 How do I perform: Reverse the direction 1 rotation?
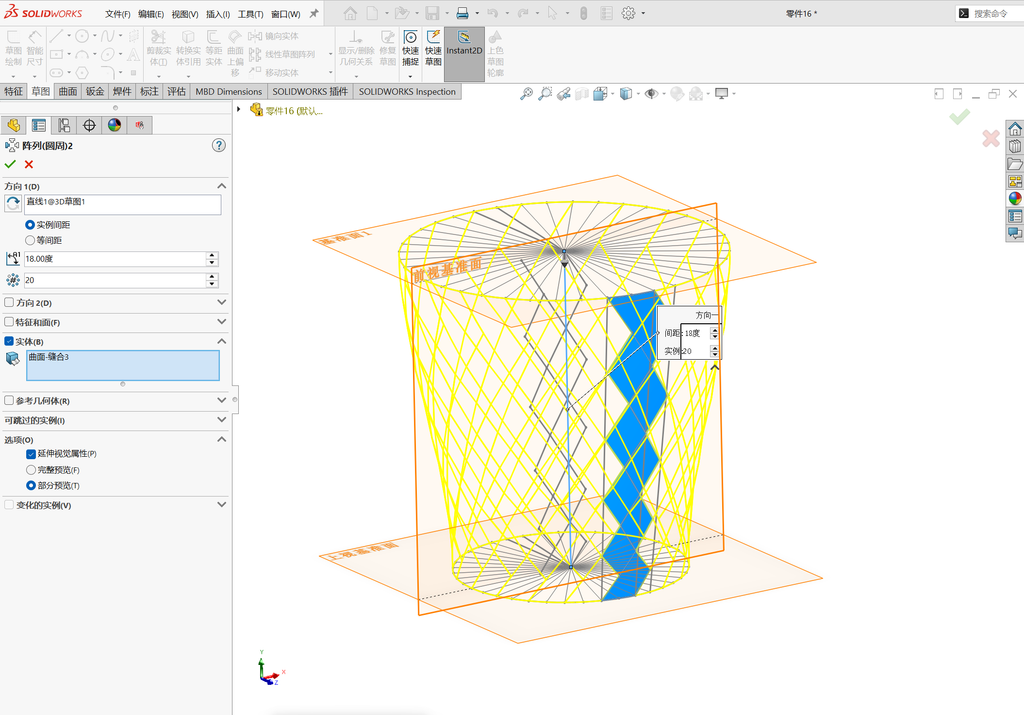tap(13, 204)
